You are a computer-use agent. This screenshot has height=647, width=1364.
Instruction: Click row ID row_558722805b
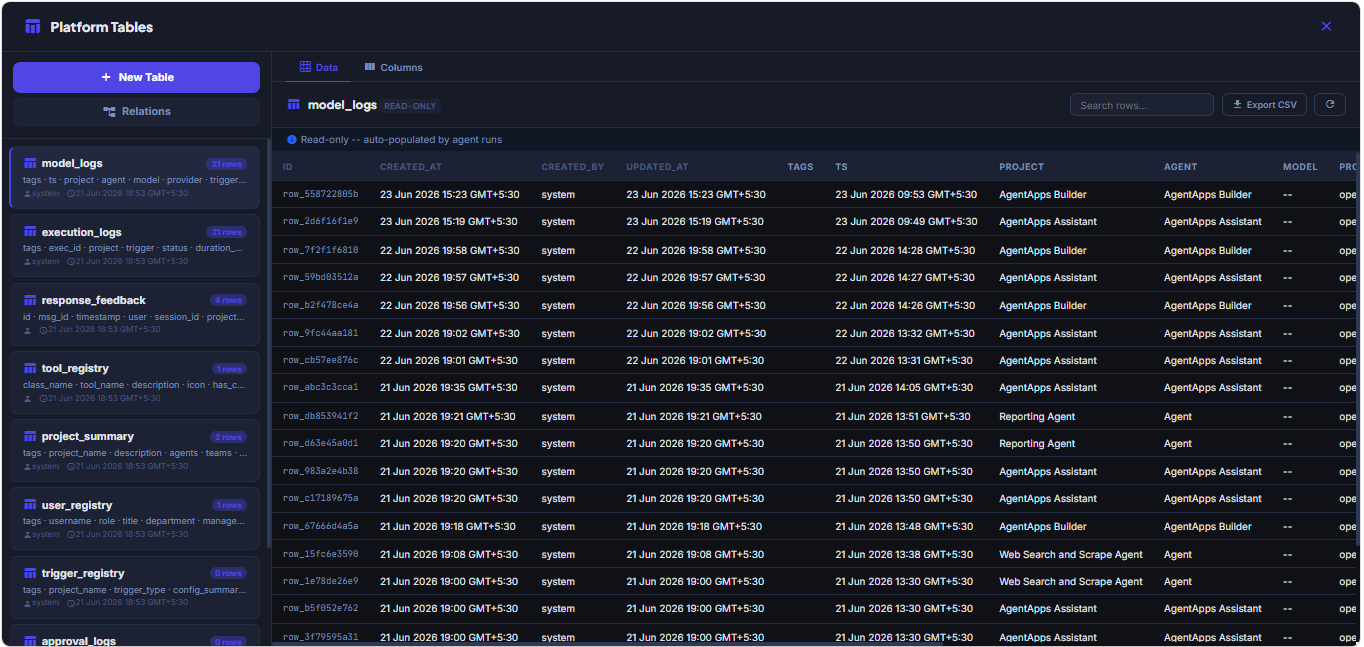(x=320, y=194)
